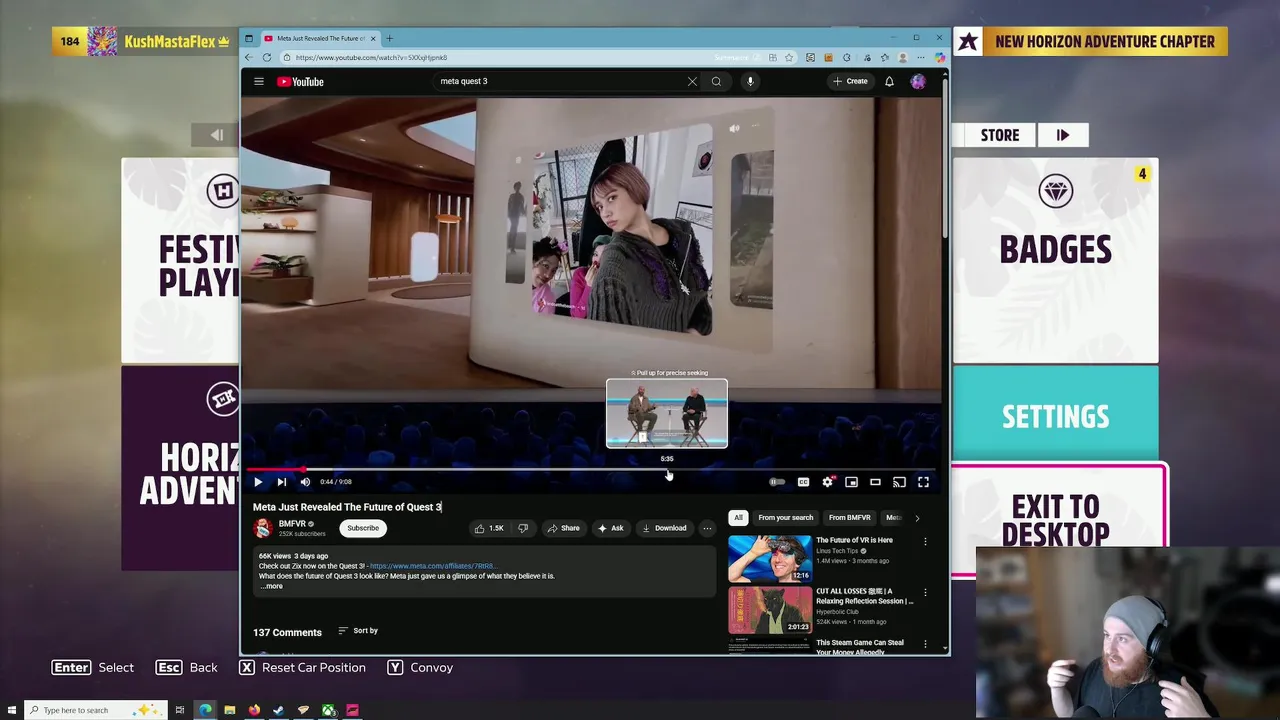
Task: Switch to the STORE tab in game menu
Action: point(1000,135)
